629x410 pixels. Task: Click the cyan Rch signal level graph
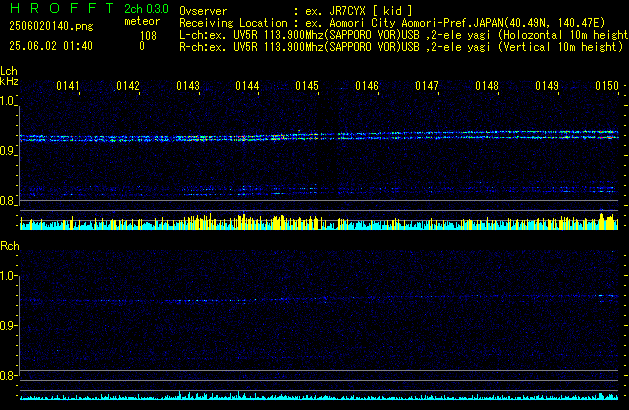coord(319,396)
